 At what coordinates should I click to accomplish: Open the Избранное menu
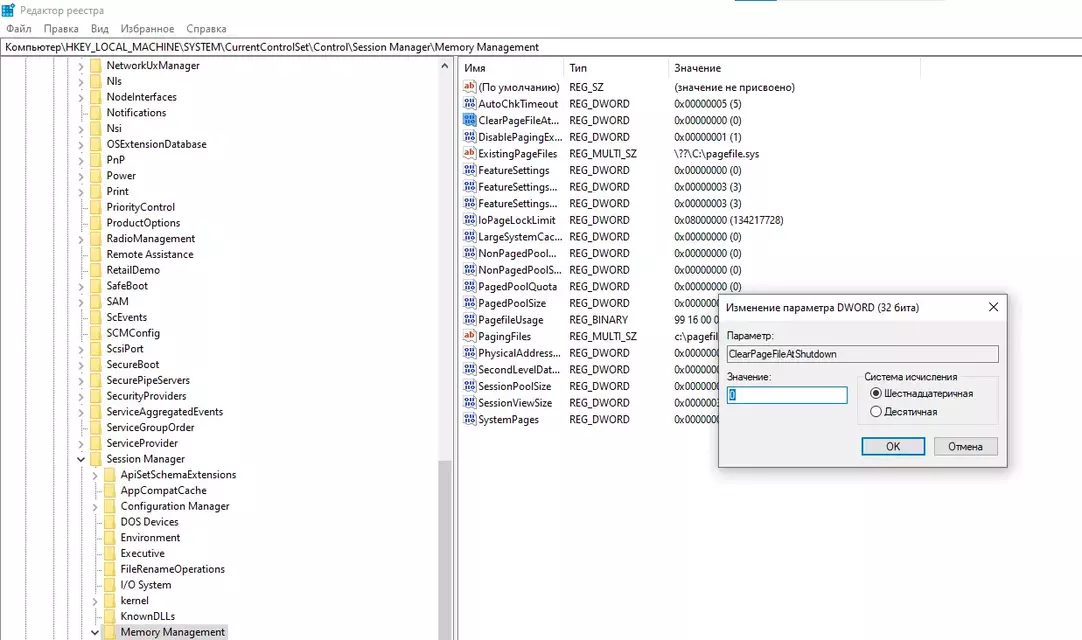pos(147,29)
